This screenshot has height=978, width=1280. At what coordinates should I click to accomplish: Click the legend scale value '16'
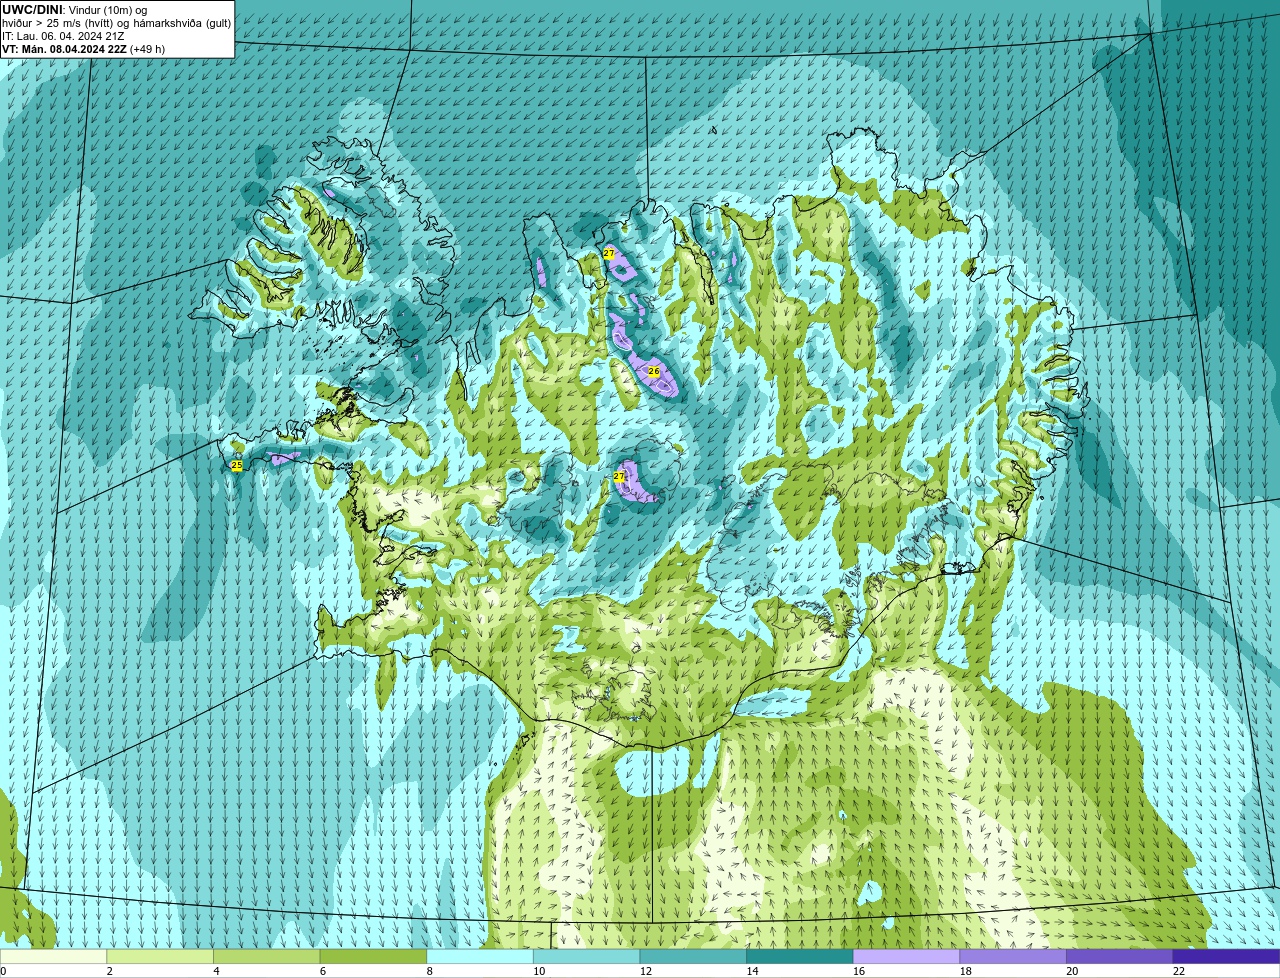(859, 971)
